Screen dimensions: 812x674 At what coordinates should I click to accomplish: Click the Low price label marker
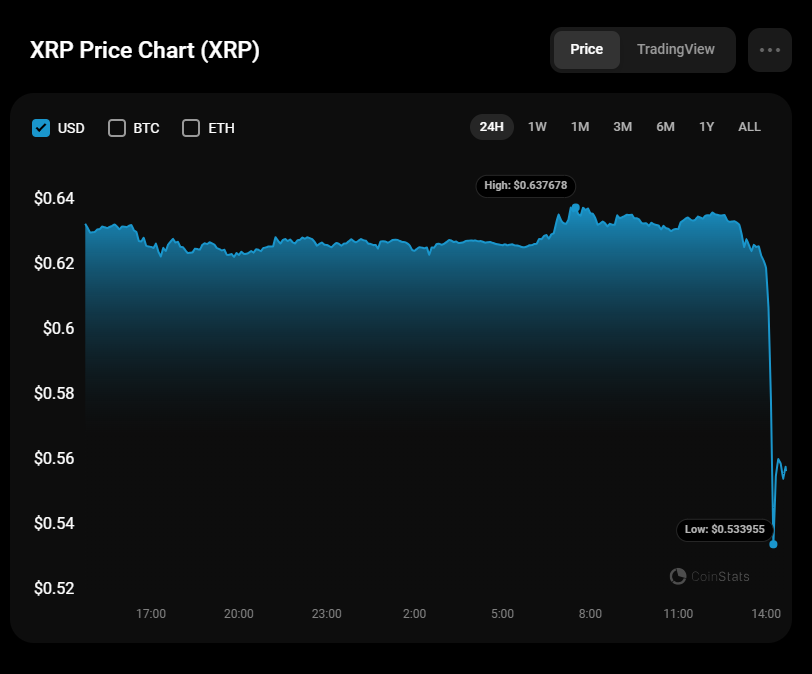[725, 529]
